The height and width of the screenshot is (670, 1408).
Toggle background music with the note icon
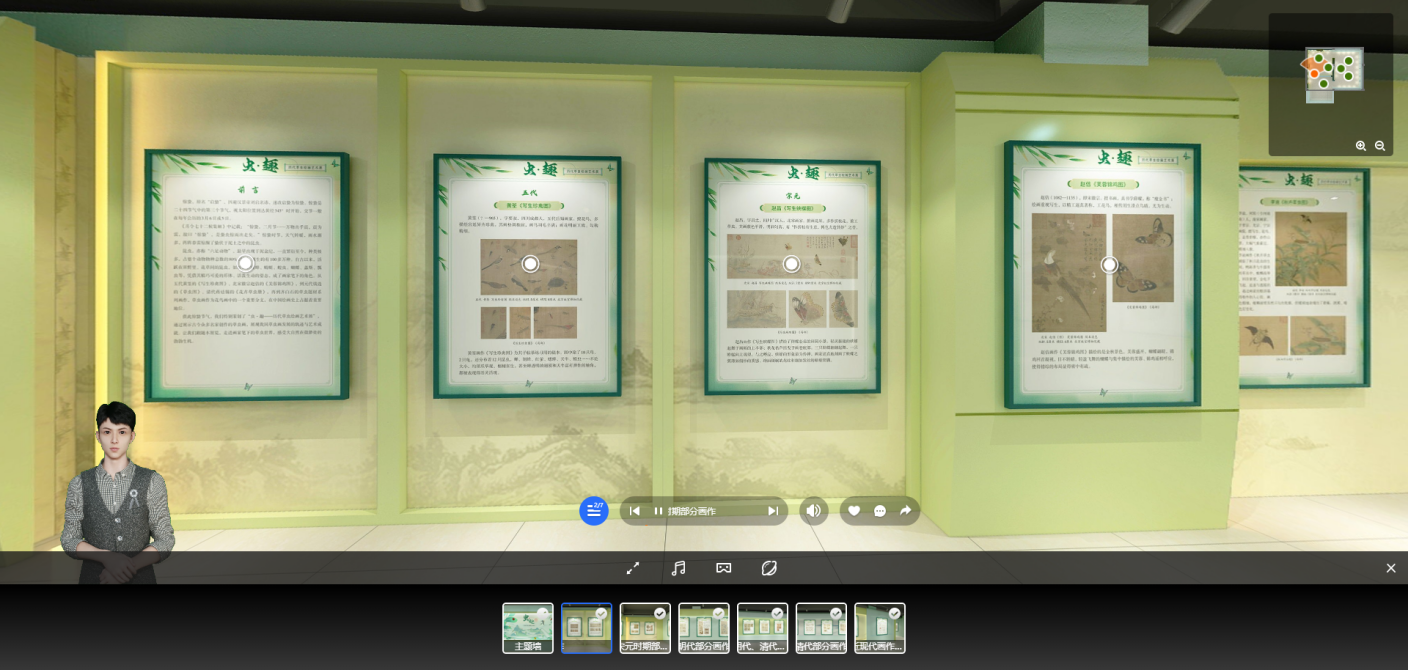coord(678,568)
